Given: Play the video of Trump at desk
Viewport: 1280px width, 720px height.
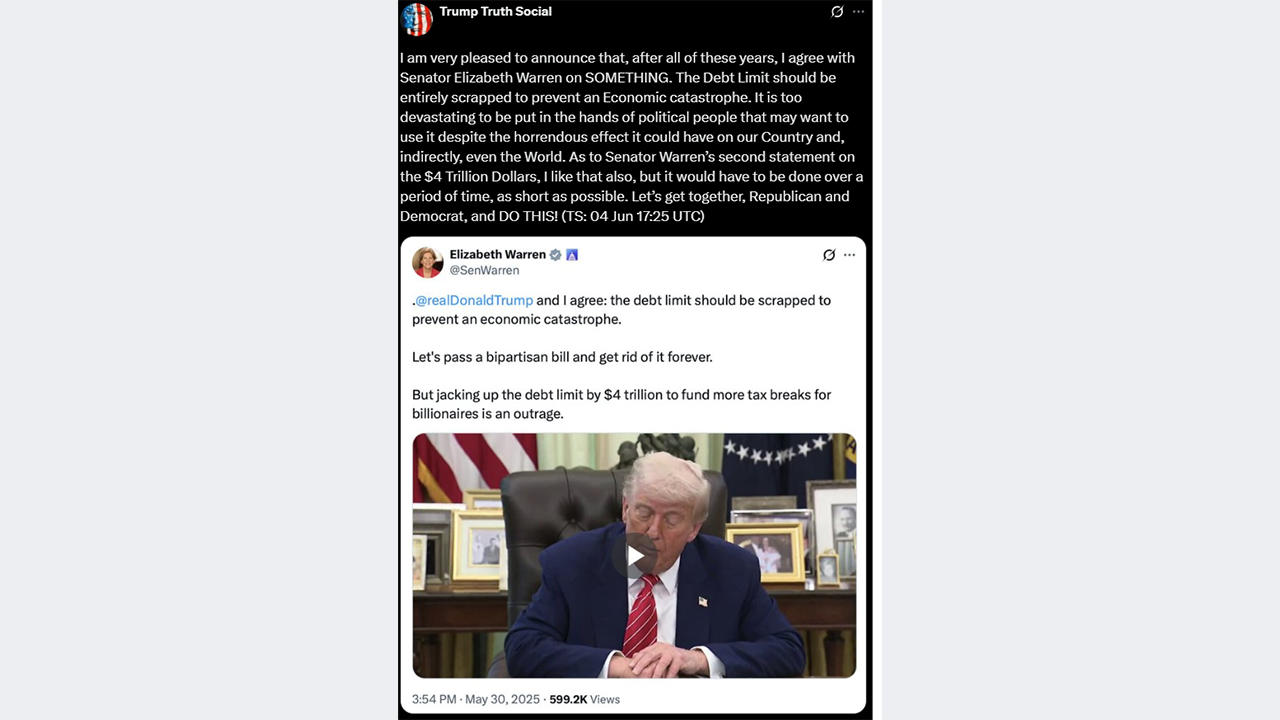Looking at the screenshot, I should pyautogui.click(x=635, y=556).
